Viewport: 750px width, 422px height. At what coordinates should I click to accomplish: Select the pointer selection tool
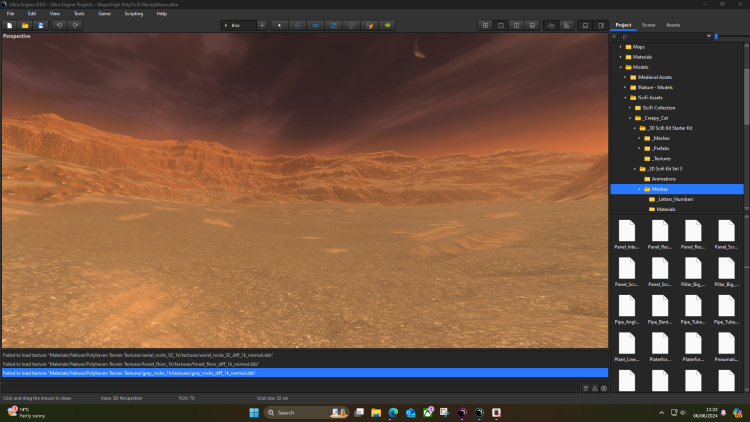pyautogui.click(x=280, y=25)
